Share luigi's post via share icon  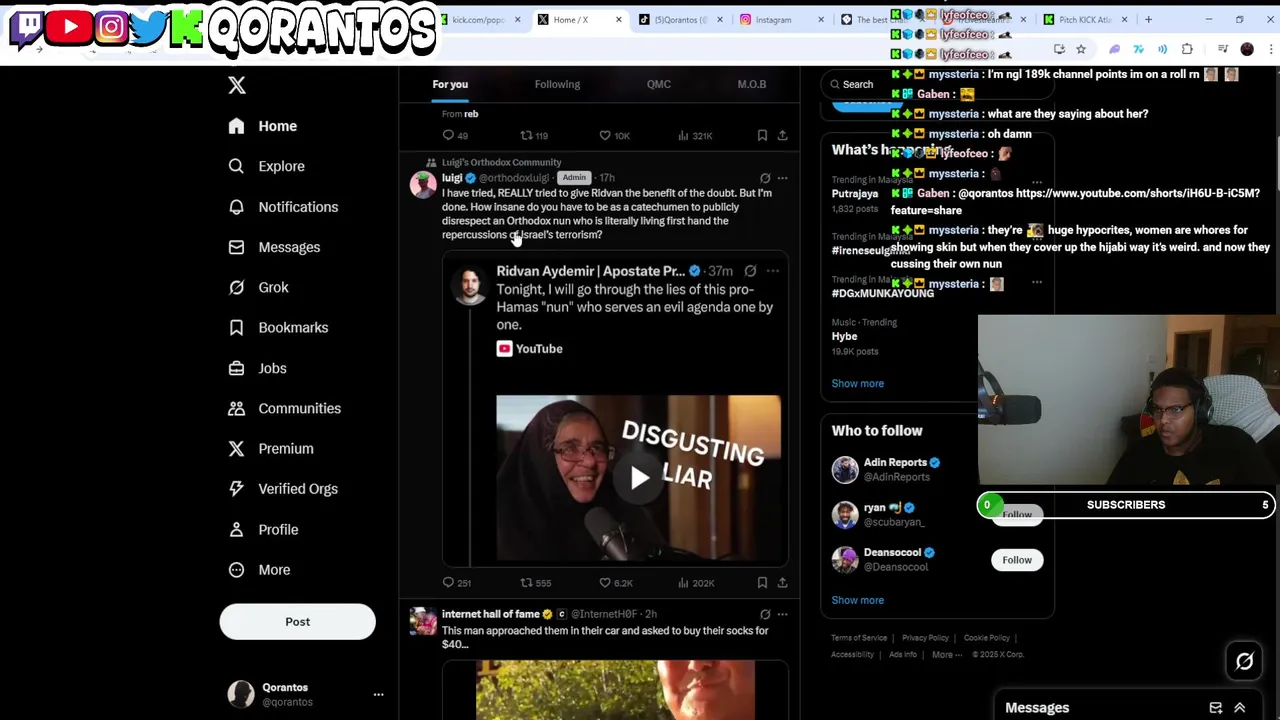[782, 583]
